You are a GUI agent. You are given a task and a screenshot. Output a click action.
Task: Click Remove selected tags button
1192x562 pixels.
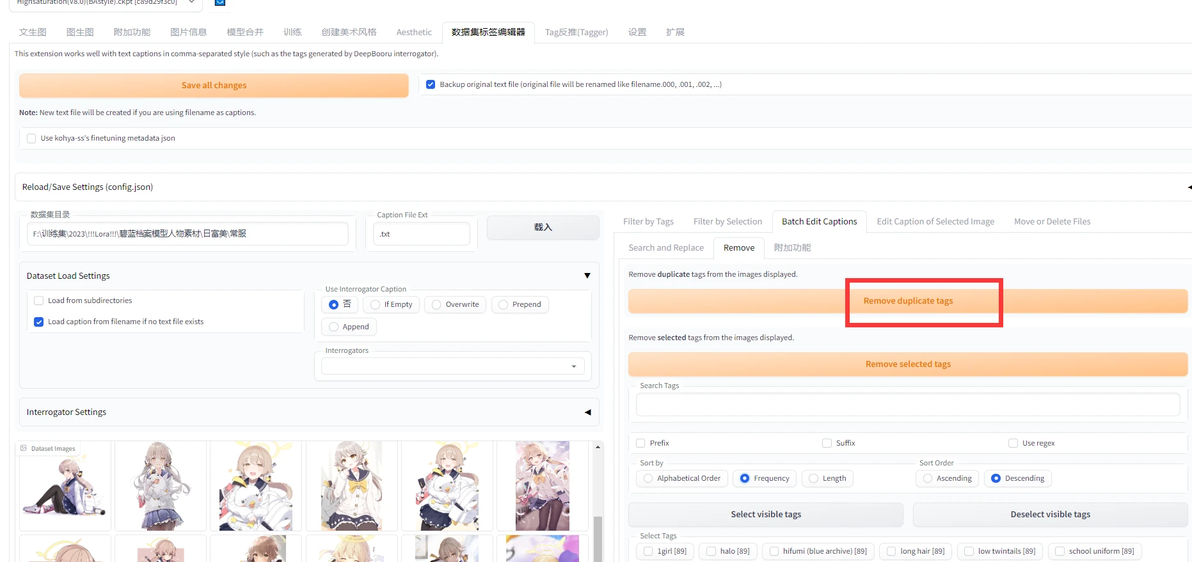pyautogui.click(x=908, y=364)
